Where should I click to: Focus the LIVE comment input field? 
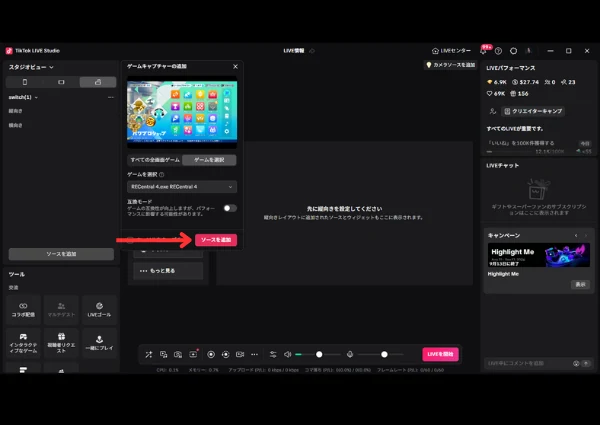529,363
